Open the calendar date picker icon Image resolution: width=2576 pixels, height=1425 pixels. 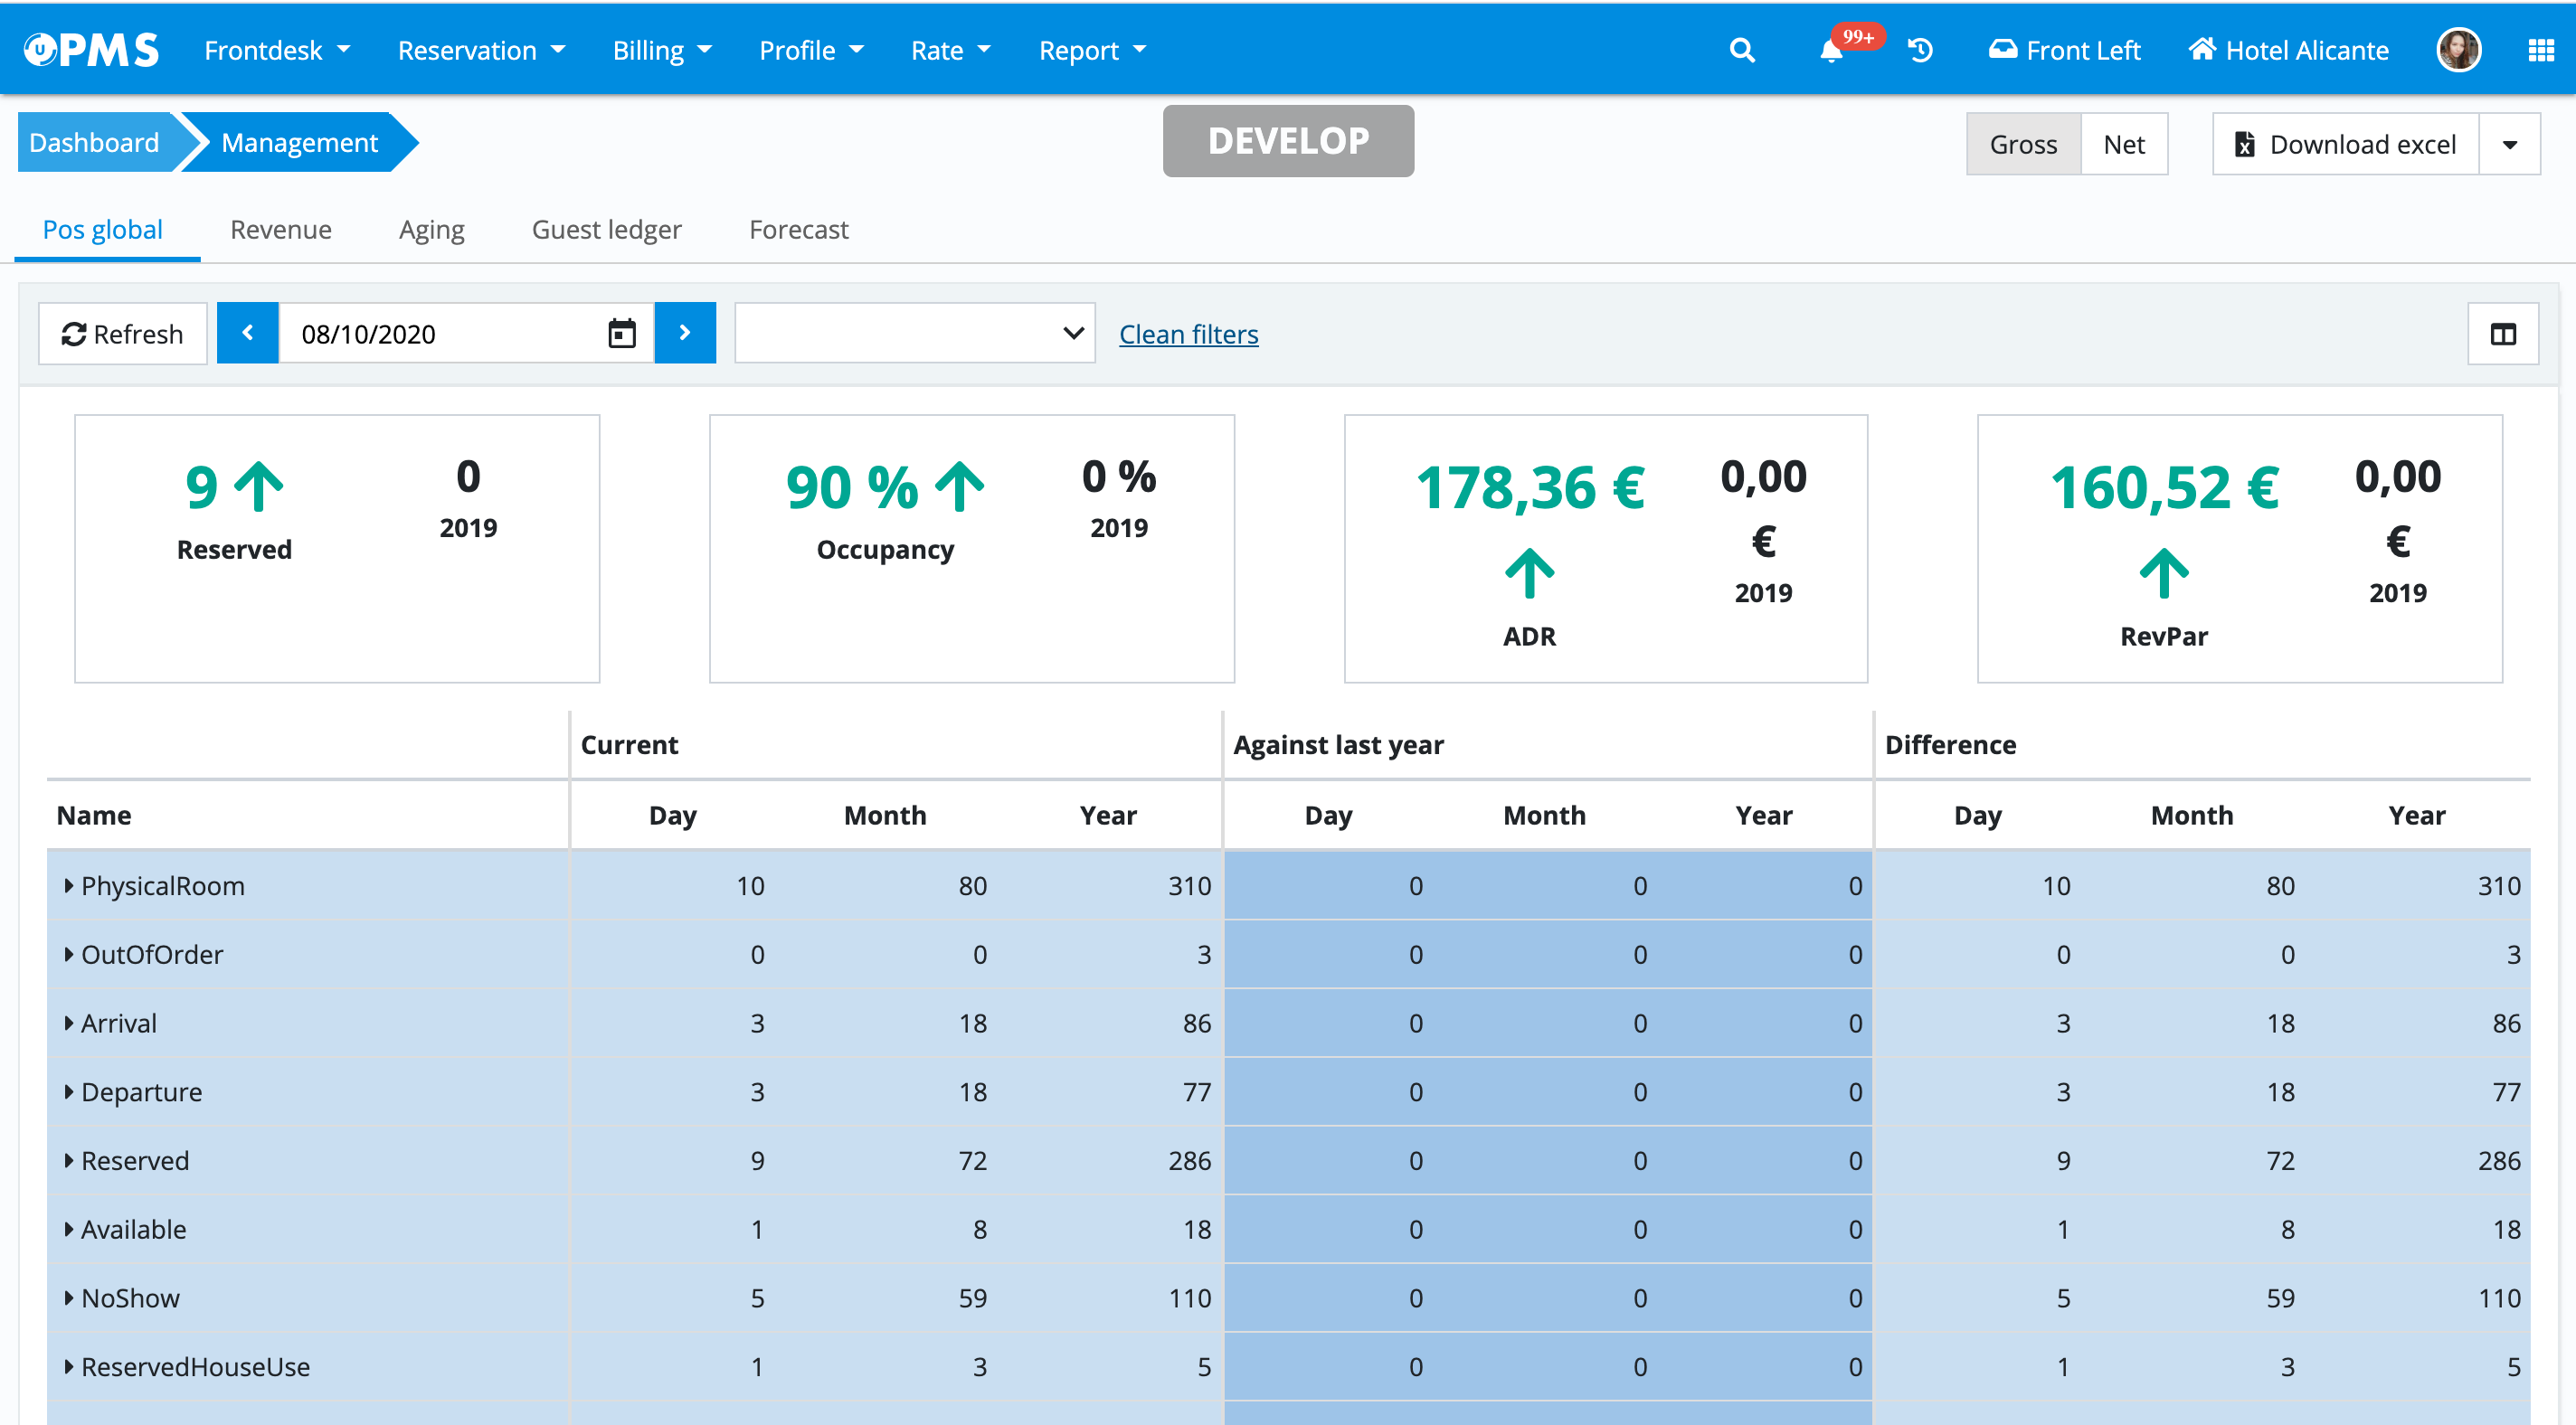[x=622, y=333]
